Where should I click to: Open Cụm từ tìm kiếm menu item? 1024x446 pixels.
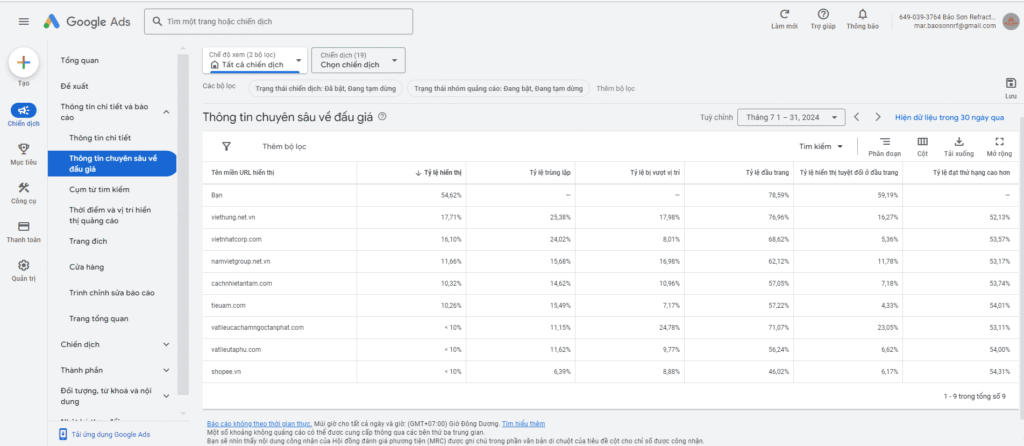[x=99, y=189]
